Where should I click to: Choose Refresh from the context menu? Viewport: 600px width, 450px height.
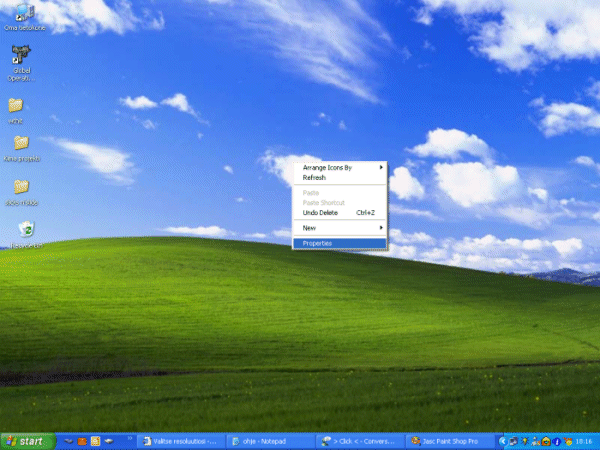coord(340,178)
